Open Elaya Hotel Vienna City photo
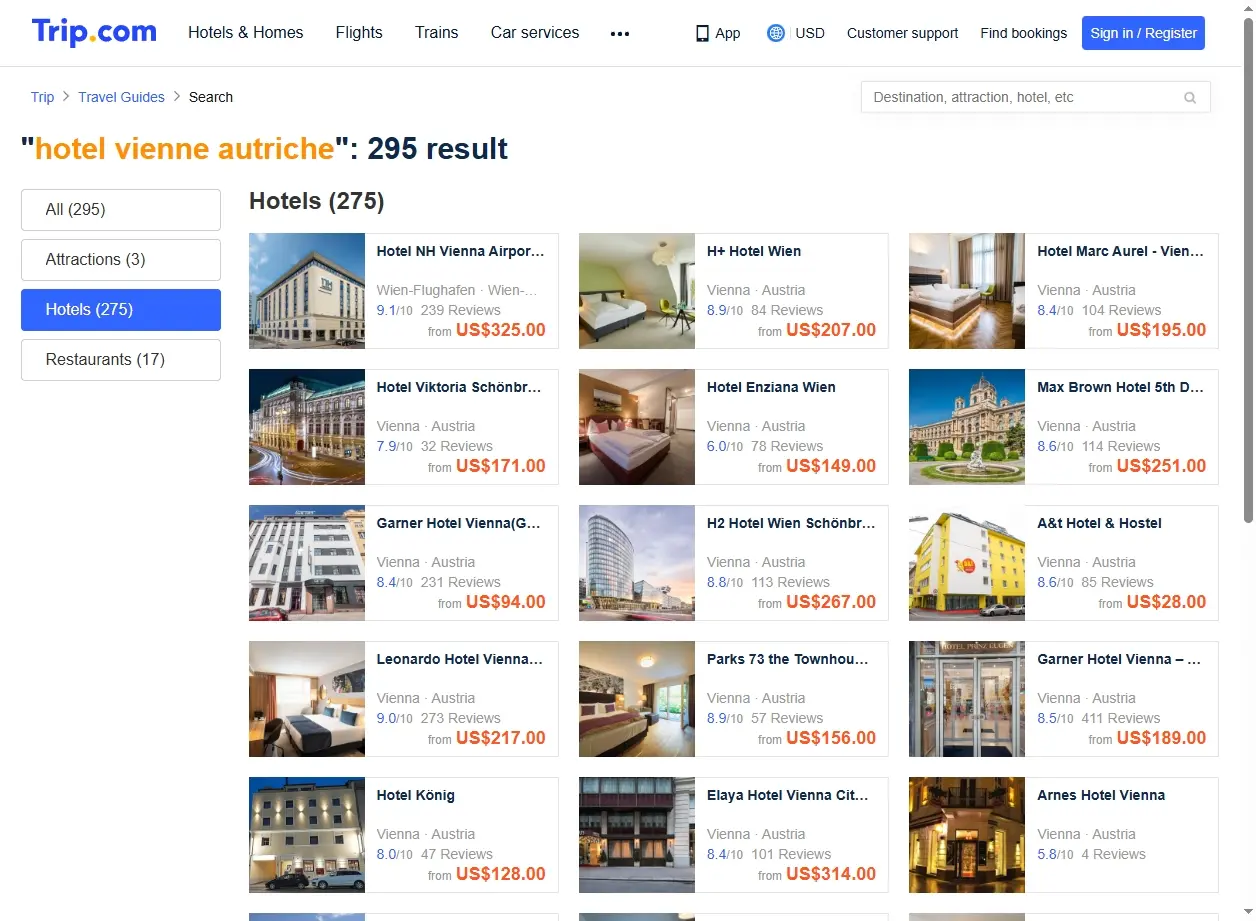The width and height of the screenshot is (1256, 921). pyautogui.click(x=637, y=835)
